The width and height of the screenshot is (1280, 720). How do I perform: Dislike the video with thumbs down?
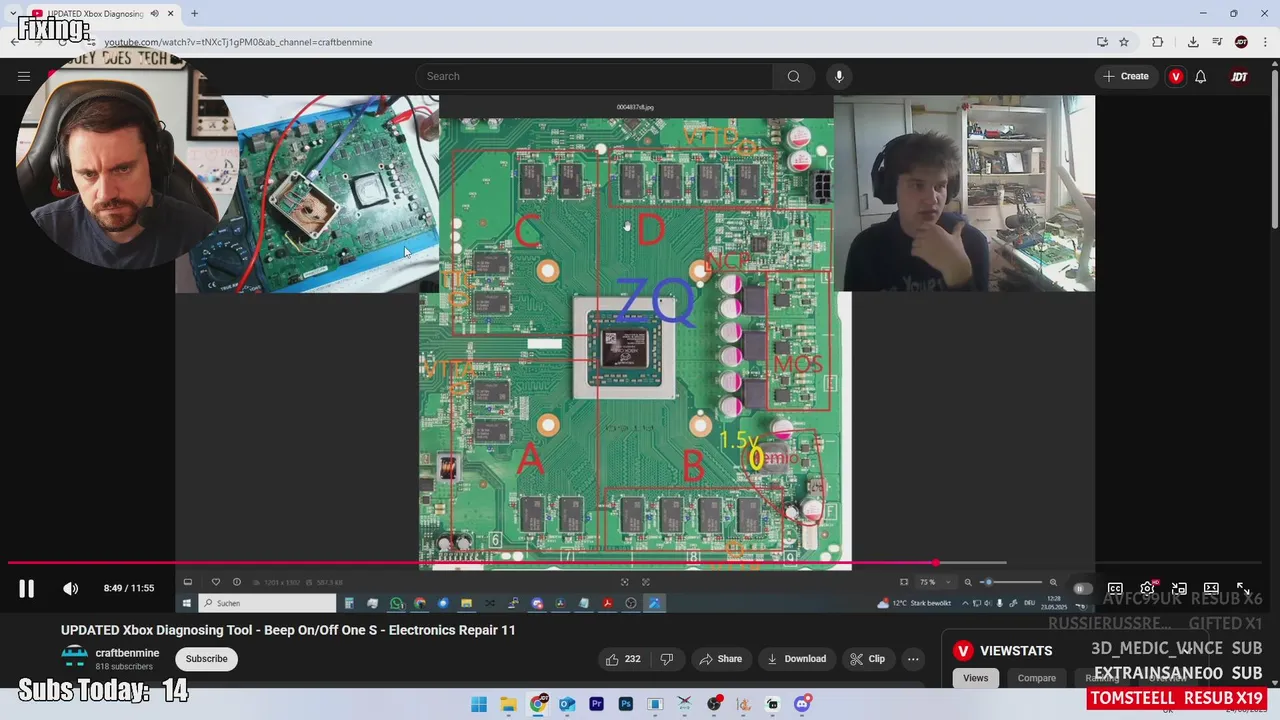coord(666,659)
